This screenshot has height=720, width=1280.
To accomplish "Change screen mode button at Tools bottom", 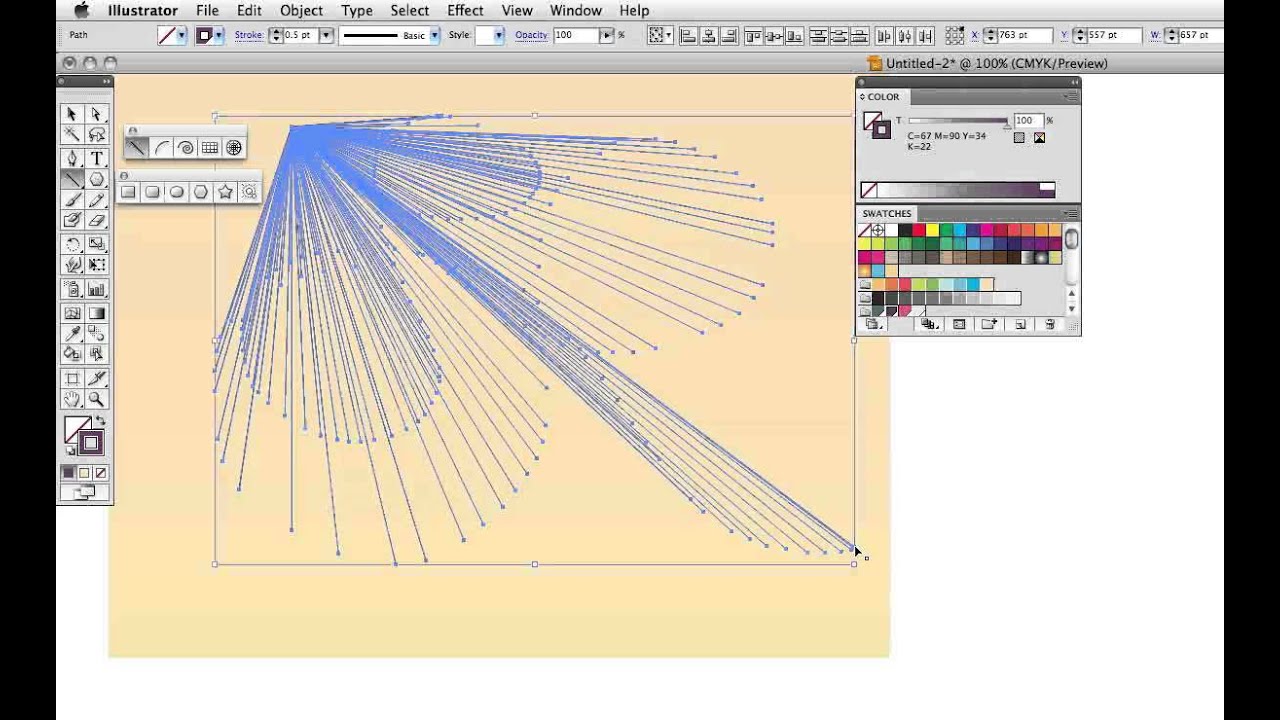I will coord(84,492).
